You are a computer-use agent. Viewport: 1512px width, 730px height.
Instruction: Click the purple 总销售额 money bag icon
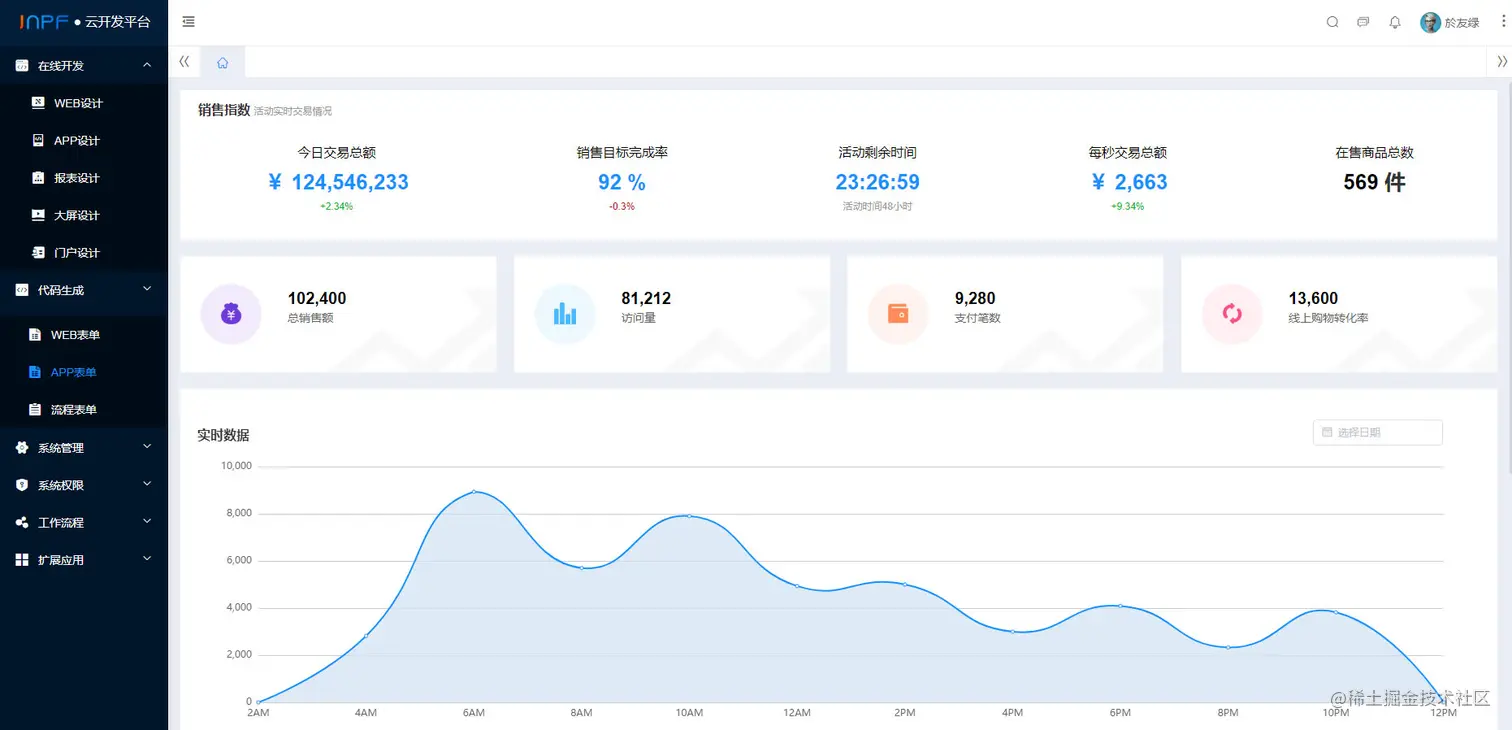tap(231, 314)
